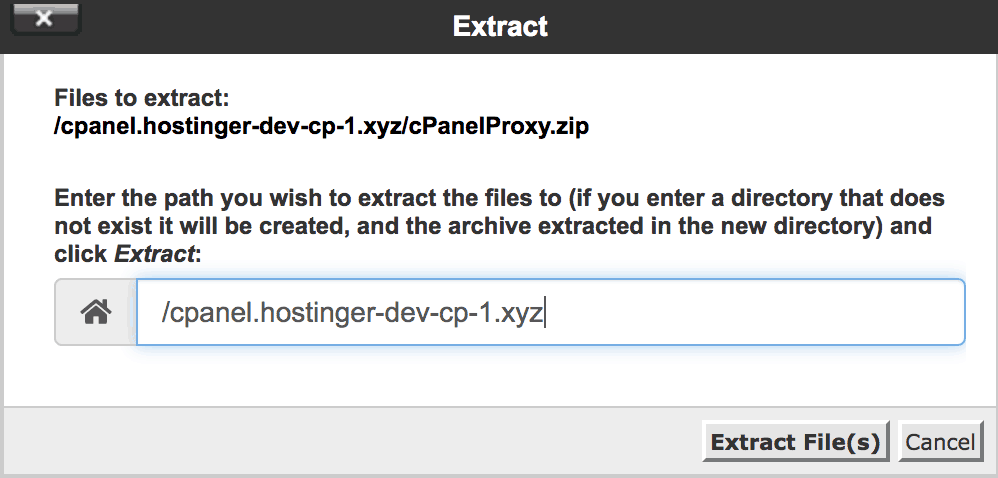This screenshot has height=478, width=998.
Task: Click the blank white area below the path field
Action: click(500, 376)
